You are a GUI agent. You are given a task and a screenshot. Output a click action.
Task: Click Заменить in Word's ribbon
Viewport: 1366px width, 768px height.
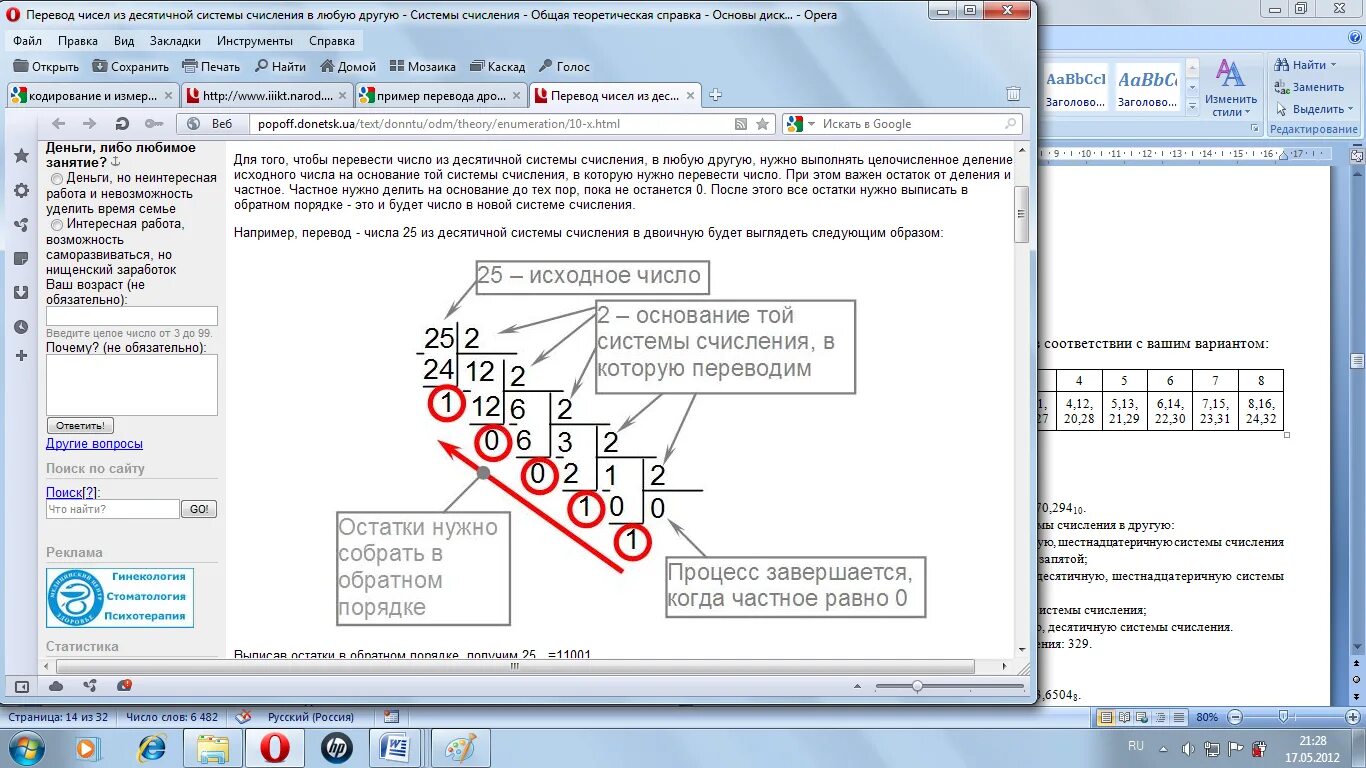1309,87
